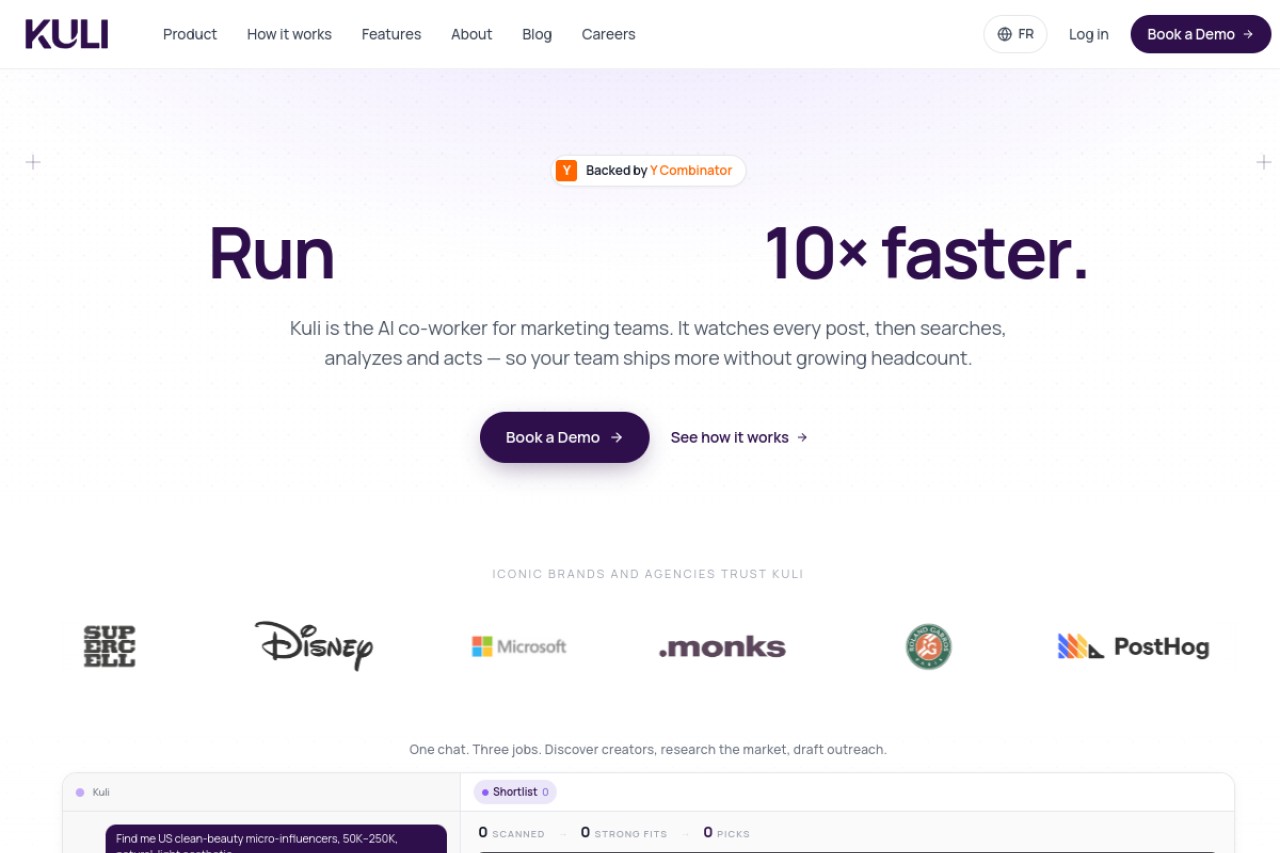Viewport: 1280px width, 853px height.
Task: Open the Careers link
Action: point(608,34)
